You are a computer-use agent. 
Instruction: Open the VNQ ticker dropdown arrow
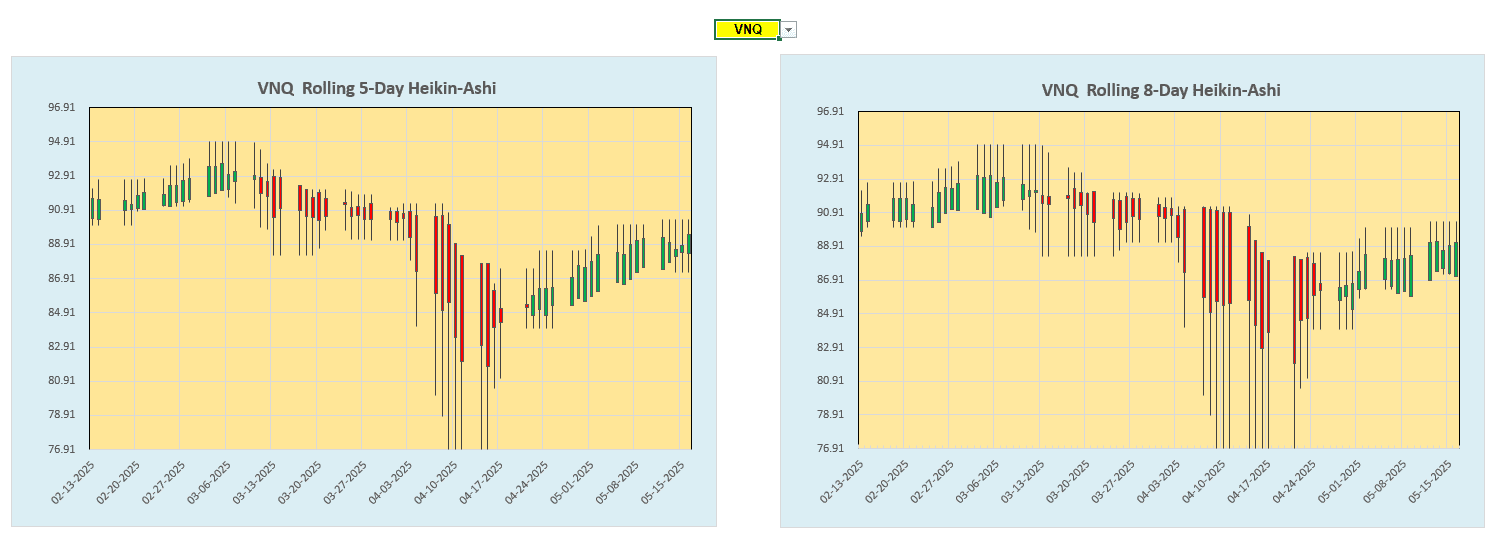tap(789, 30)
